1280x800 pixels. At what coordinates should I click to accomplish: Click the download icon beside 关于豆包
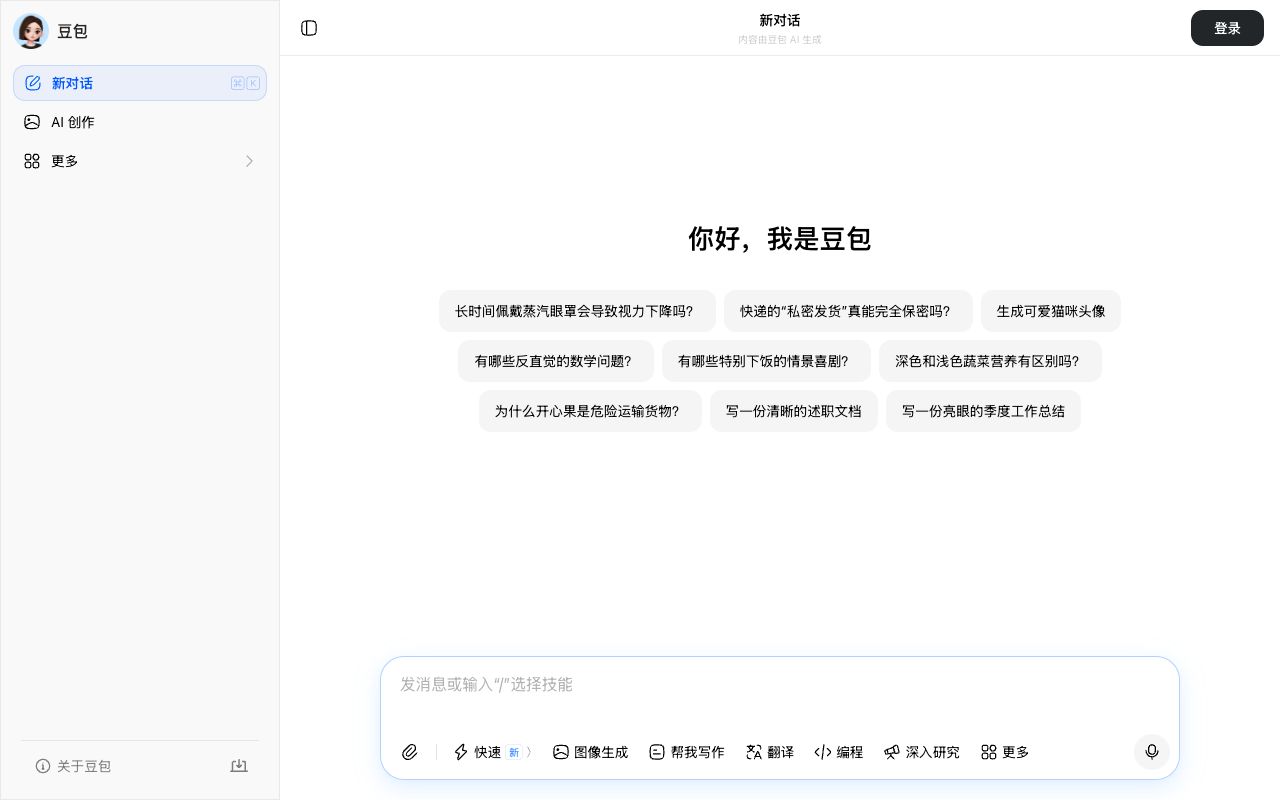click(239, 766)
